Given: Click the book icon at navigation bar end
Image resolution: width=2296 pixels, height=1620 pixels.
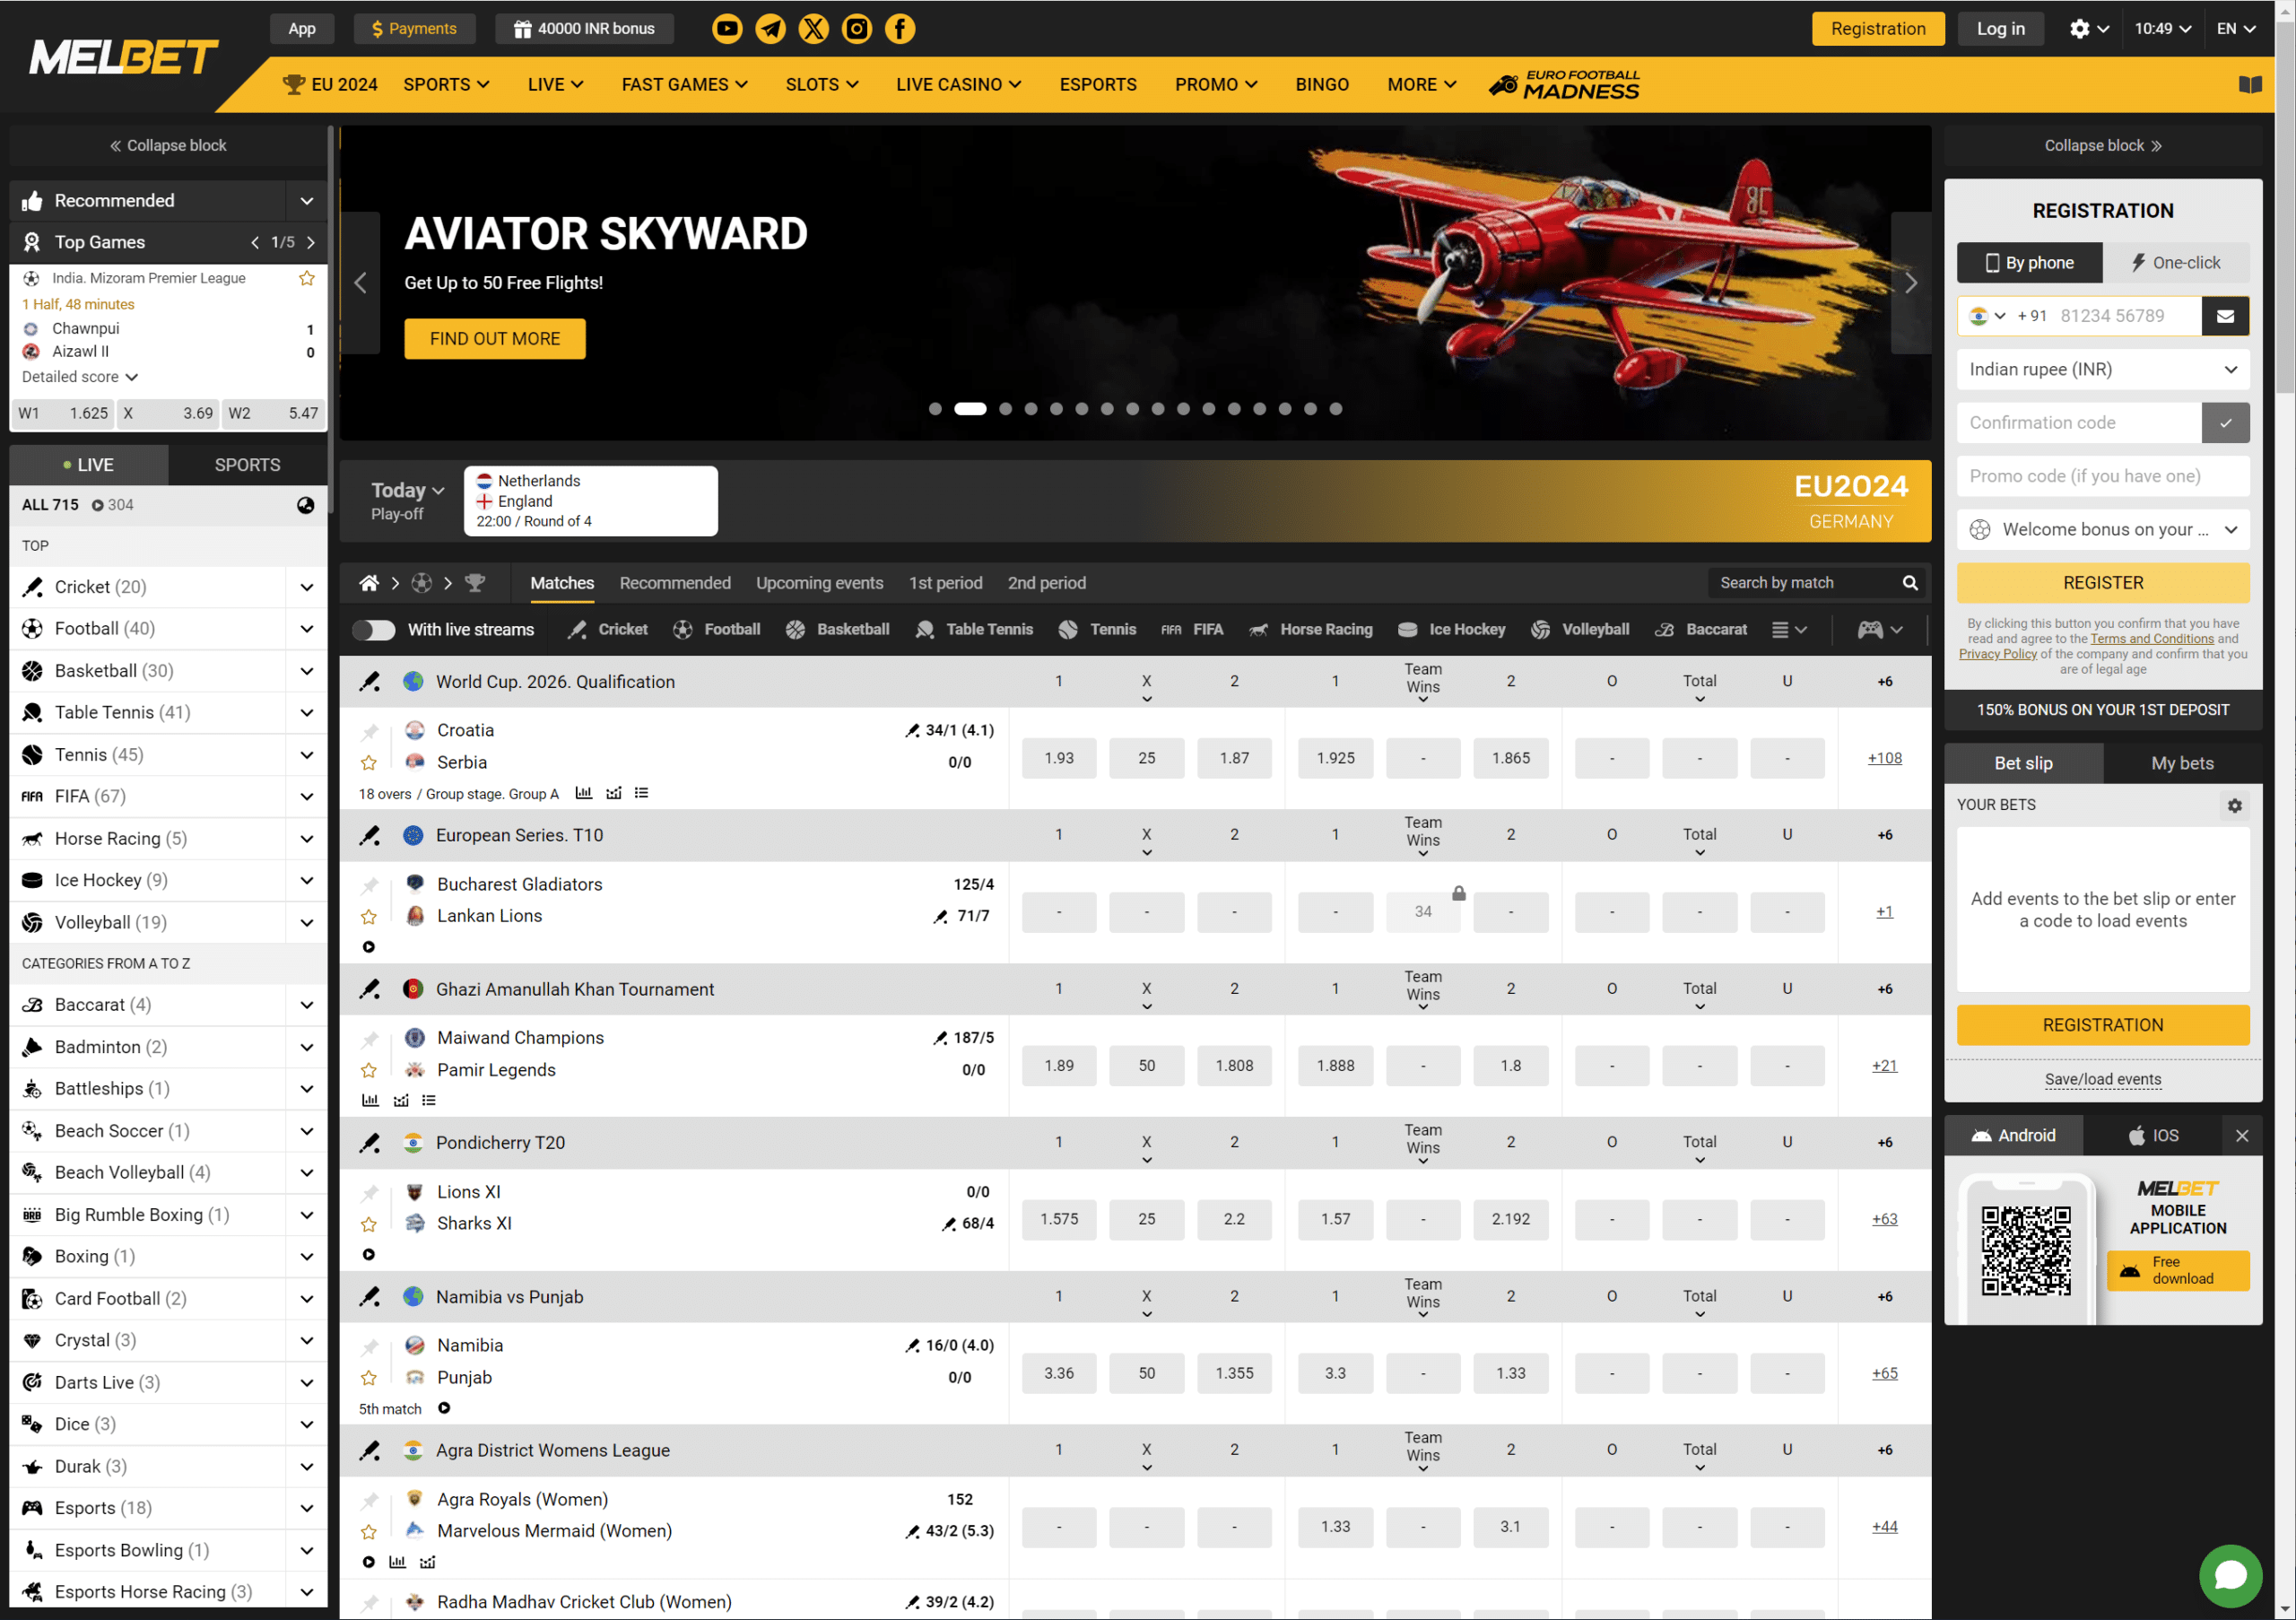Looking at the screenshot, I should pyautogui.click(x=2250, y=84).
